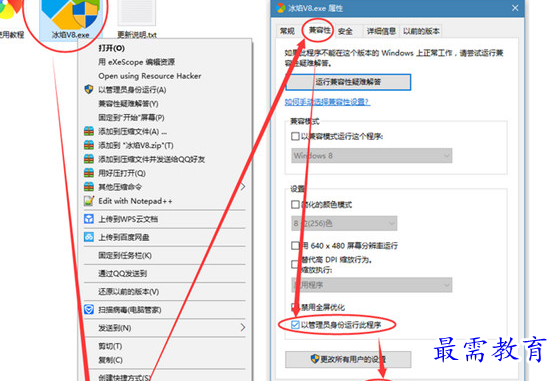Expand the 其他压缩命令 submenu arrow
Screen dimensions: 555x381
pyautogui.click(x=243, y=187)
